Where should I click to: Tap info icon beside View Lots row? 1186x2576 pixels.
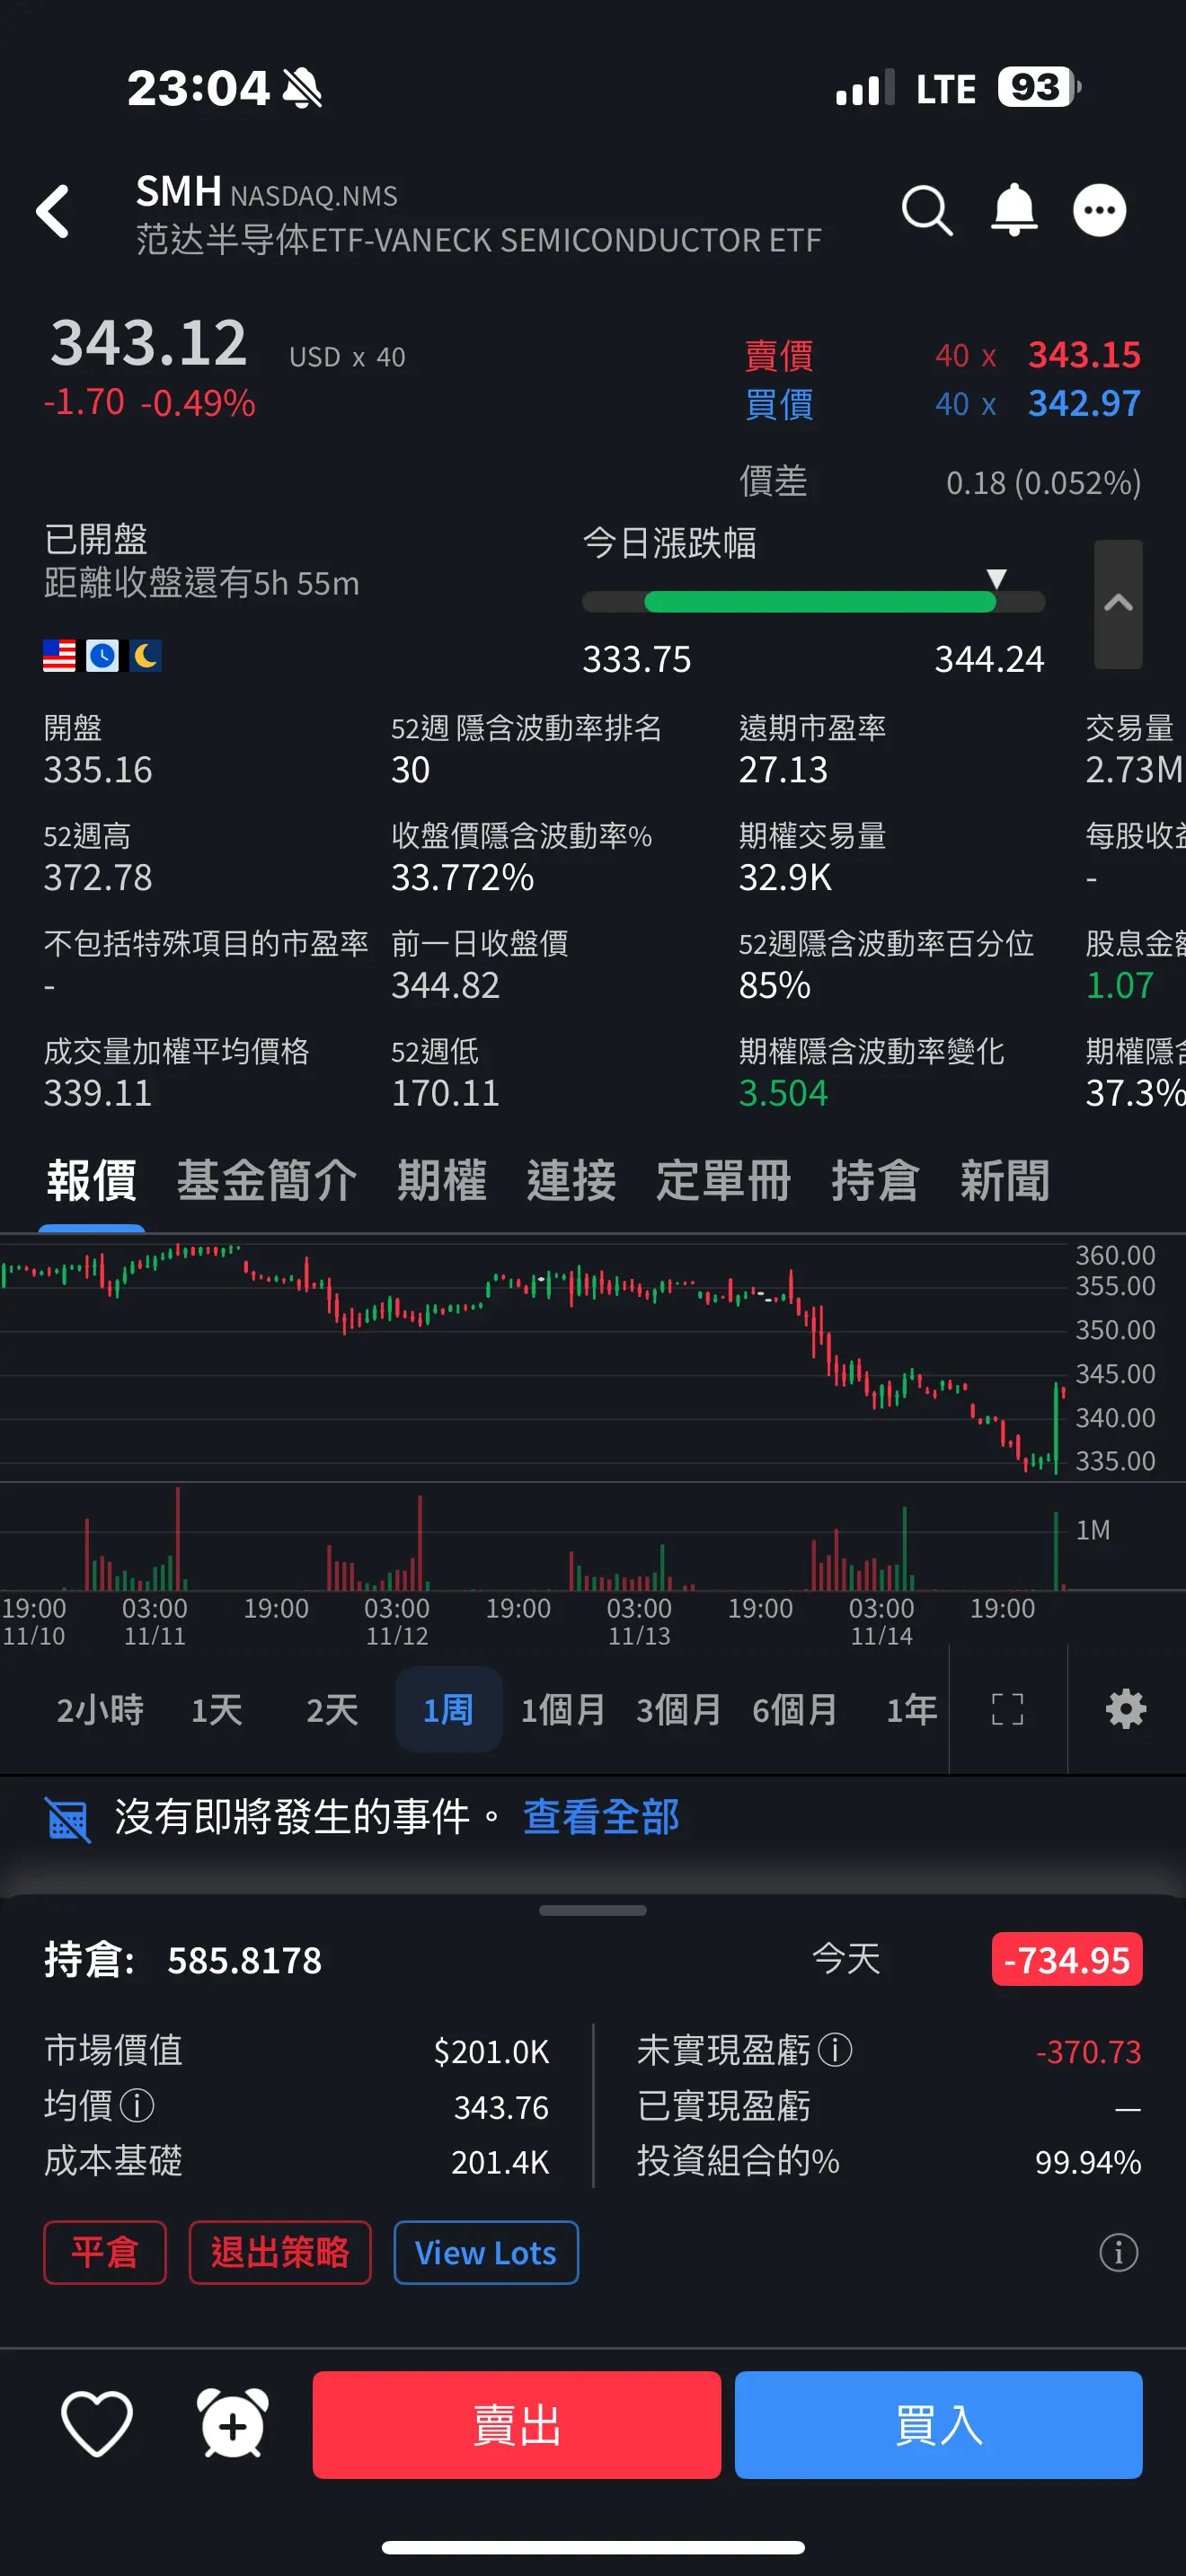[x=1119, y=2253]
